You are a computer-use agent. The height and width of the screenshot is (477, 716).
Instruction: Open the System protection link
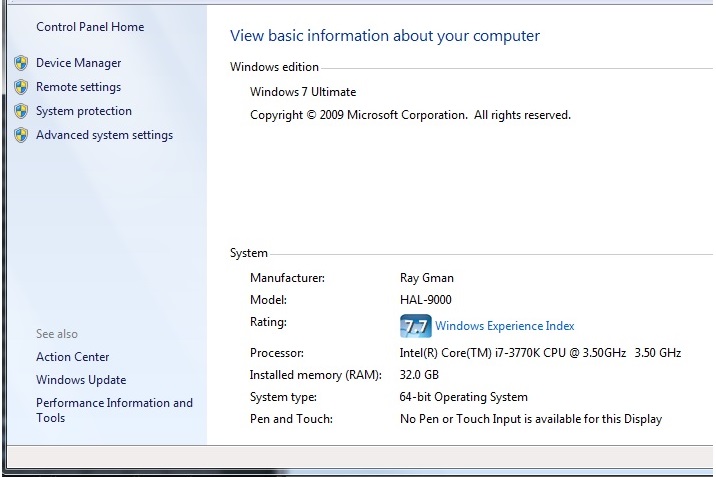[84, 111]
